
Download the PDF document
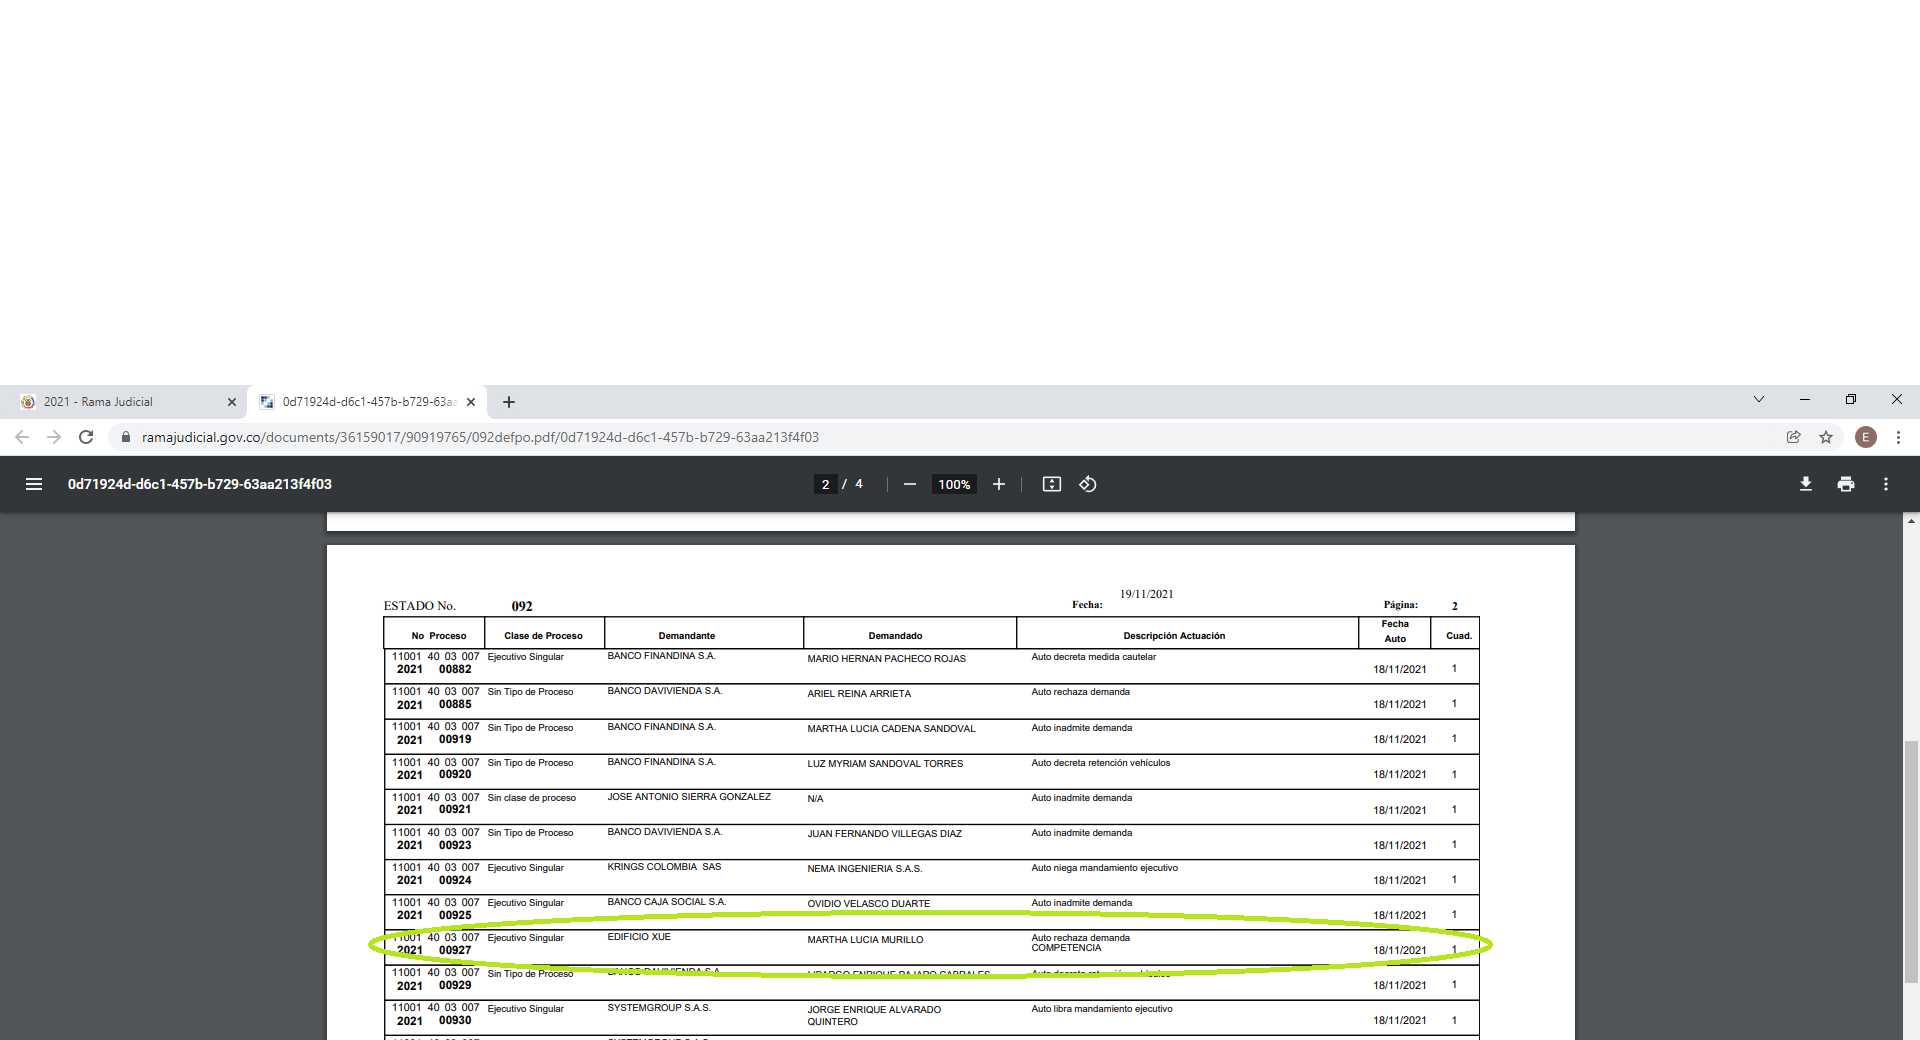click(x=1805, y=484)
